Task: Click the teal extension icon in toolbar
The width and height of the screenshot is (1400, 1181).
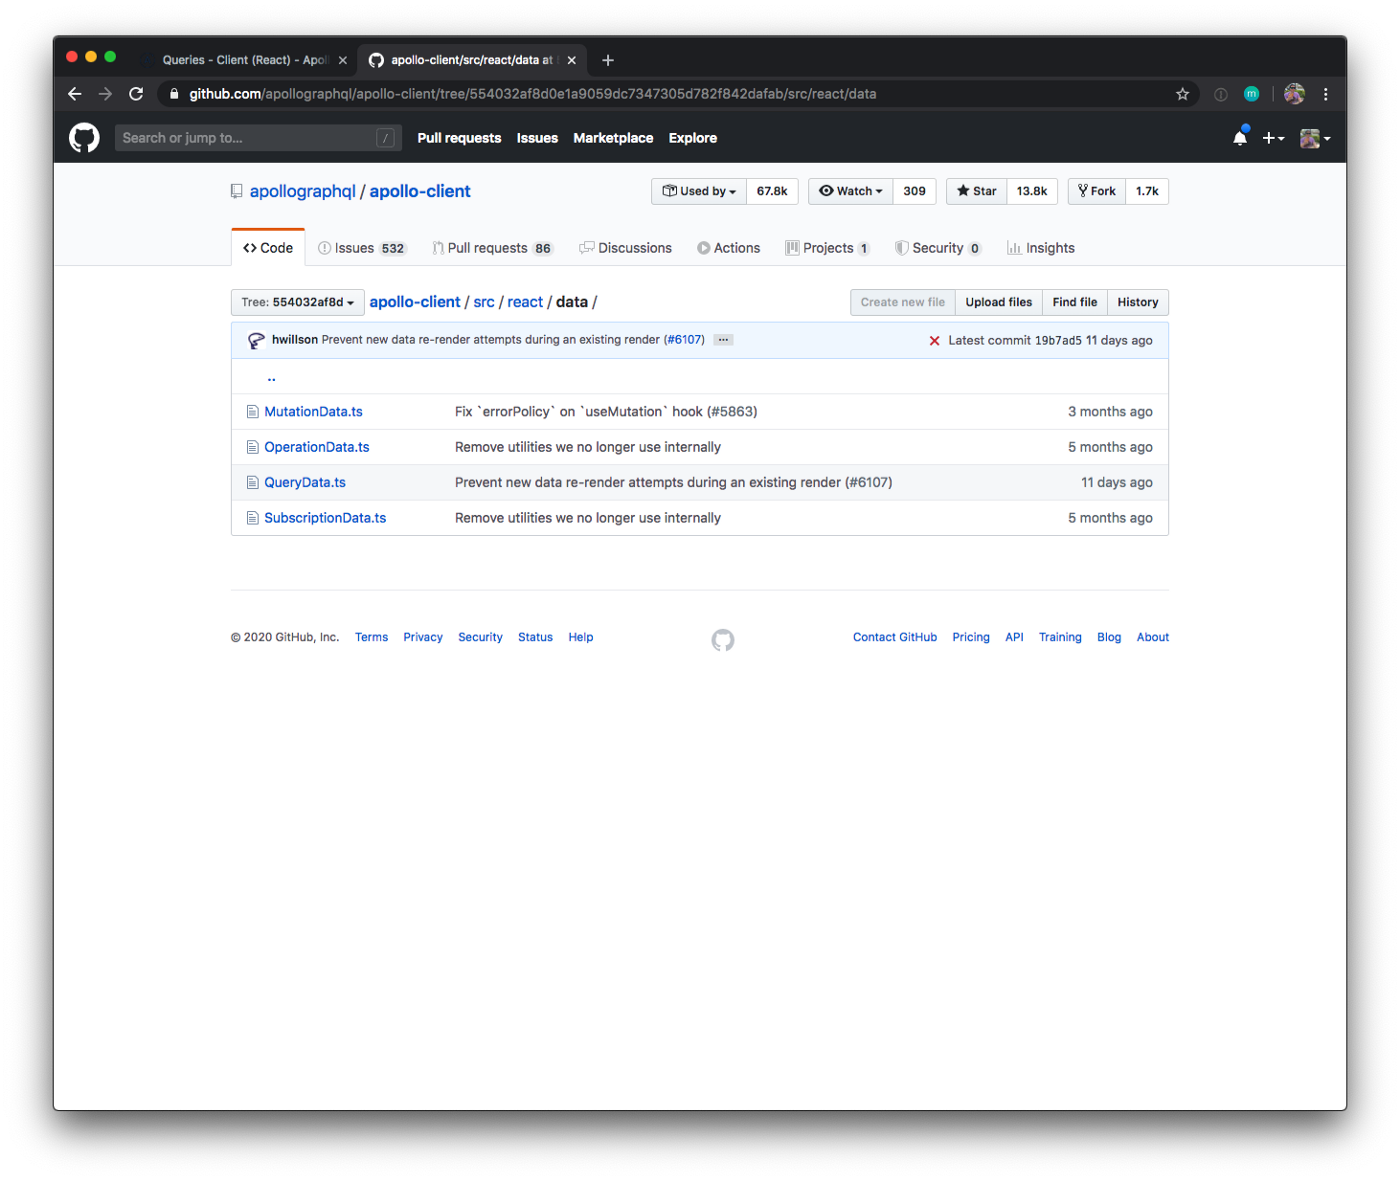Action: point(1251,94)
